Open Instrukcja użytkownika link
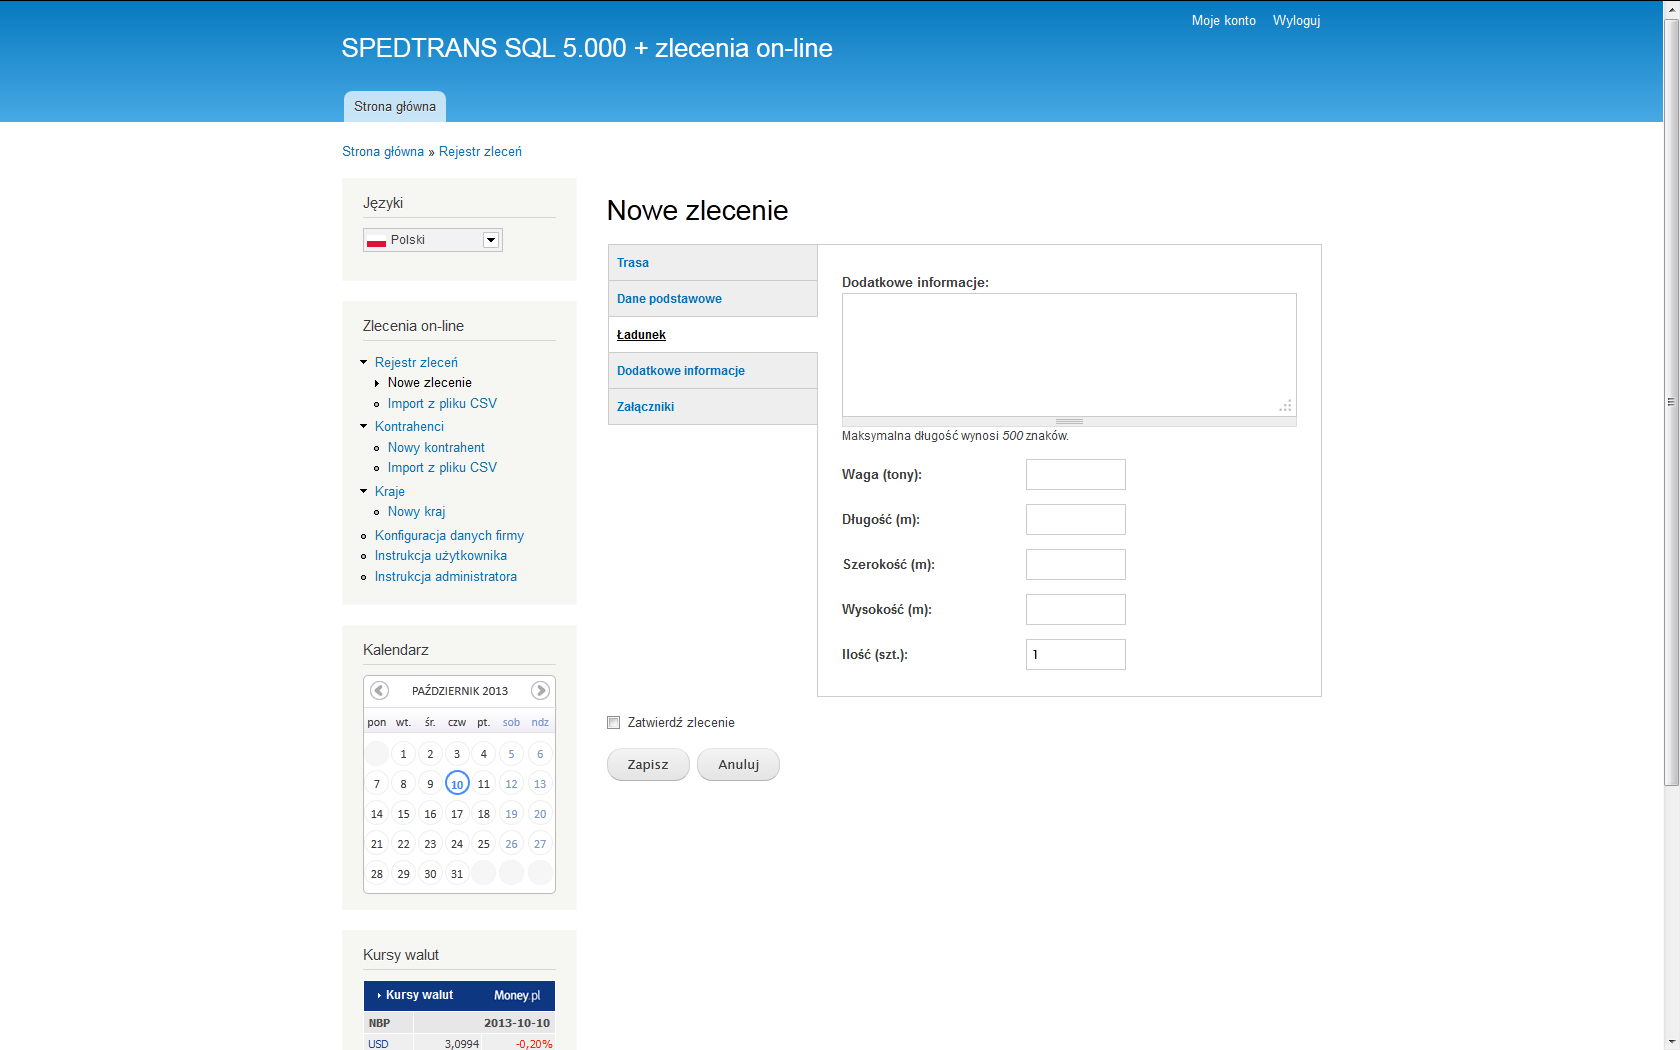1680x1050 pixels. point(441,555)
